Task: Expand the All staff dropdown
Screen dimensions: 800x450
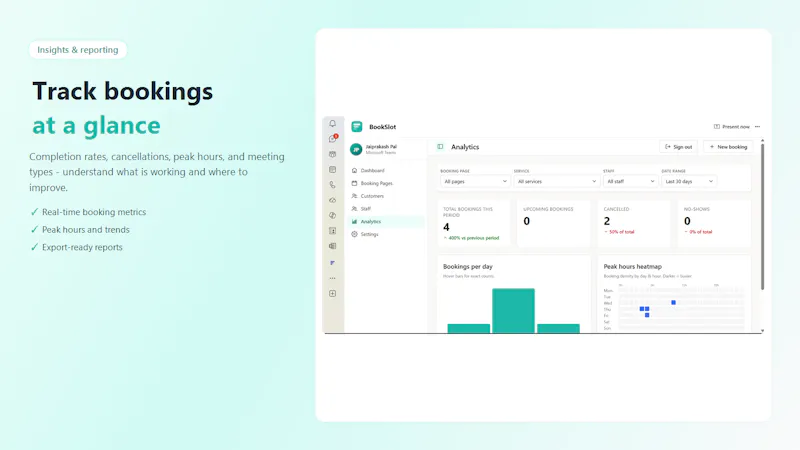Action: point(631,181)
